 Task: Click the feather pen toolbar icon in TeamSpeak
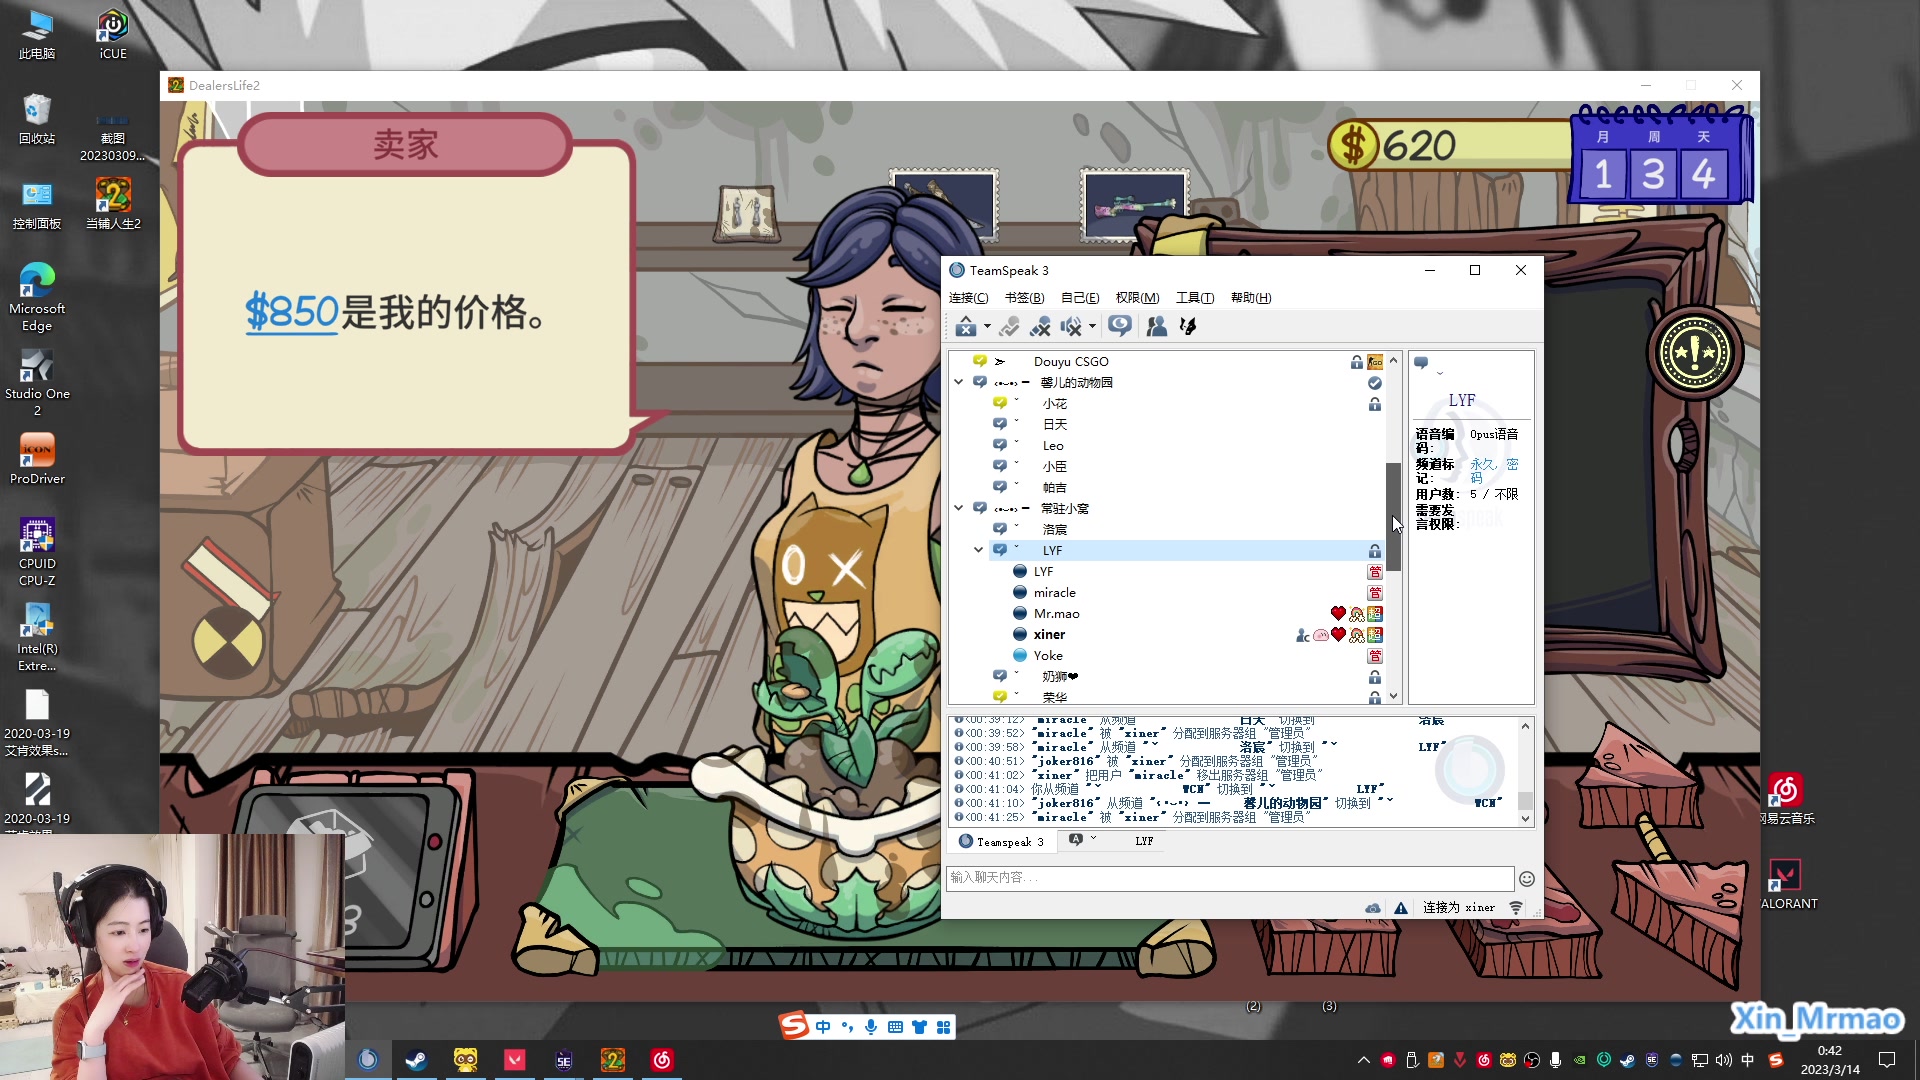coord(1188,326)
